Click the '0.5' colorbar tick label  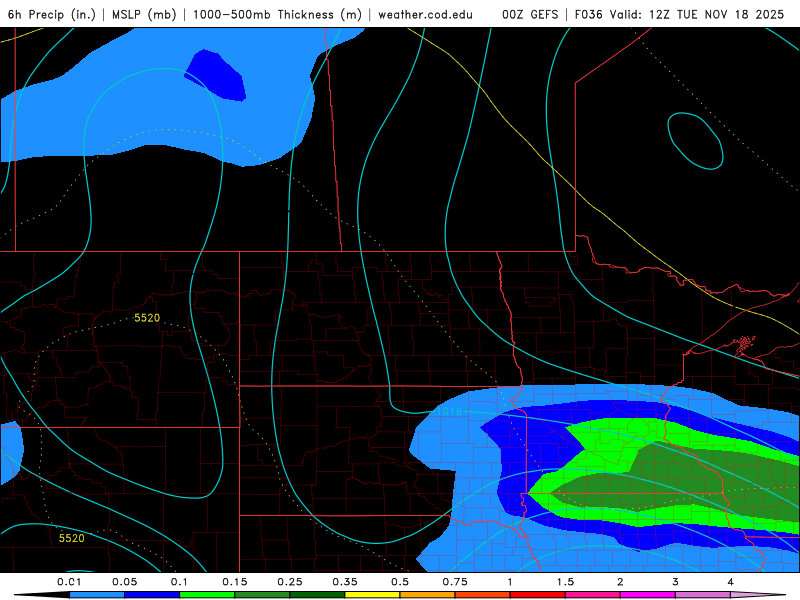[x=400, y=582]
